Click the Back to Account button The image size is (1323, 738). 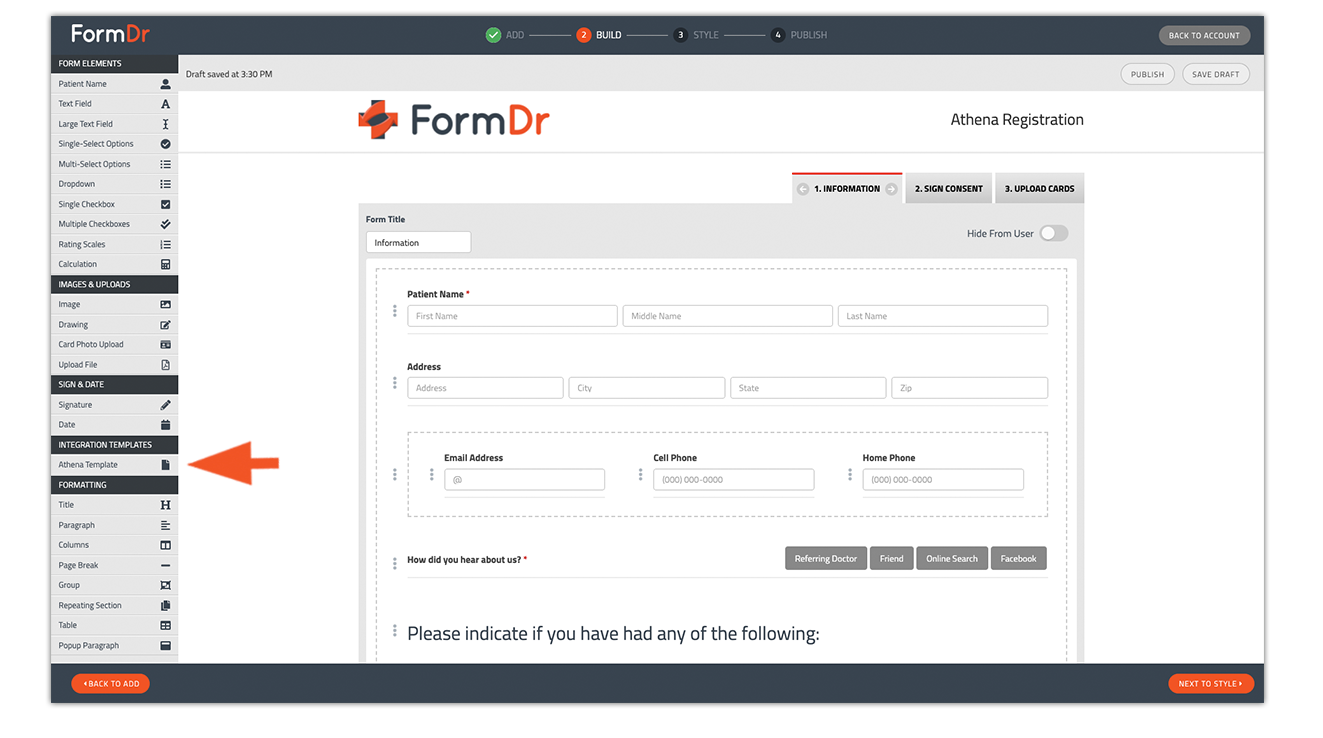pos(1204,35)
